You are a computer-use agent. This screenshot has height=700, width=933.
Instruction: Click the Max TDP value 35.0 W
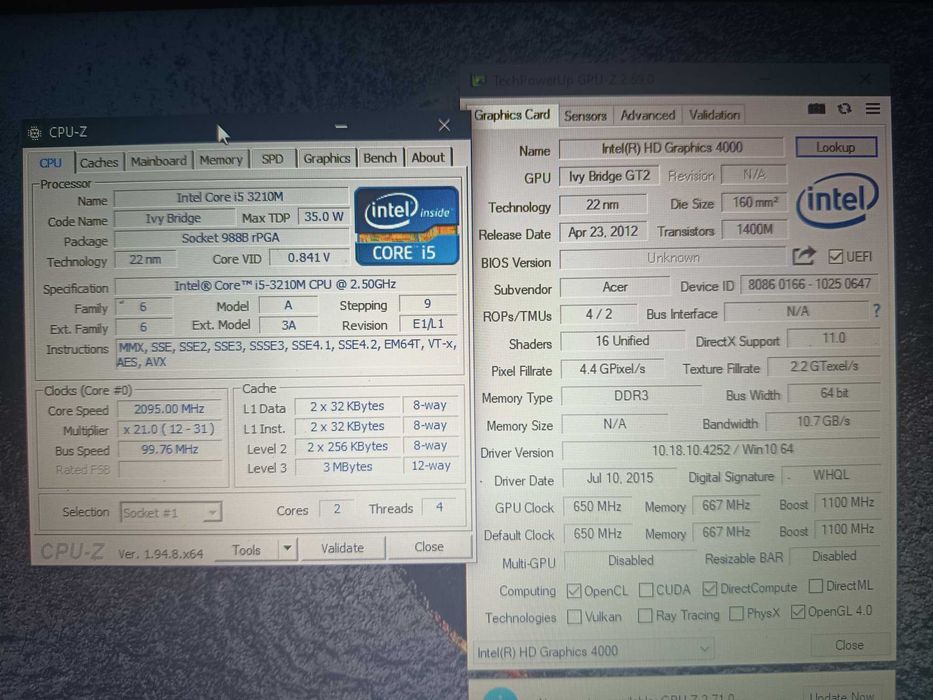click(324, 217)
